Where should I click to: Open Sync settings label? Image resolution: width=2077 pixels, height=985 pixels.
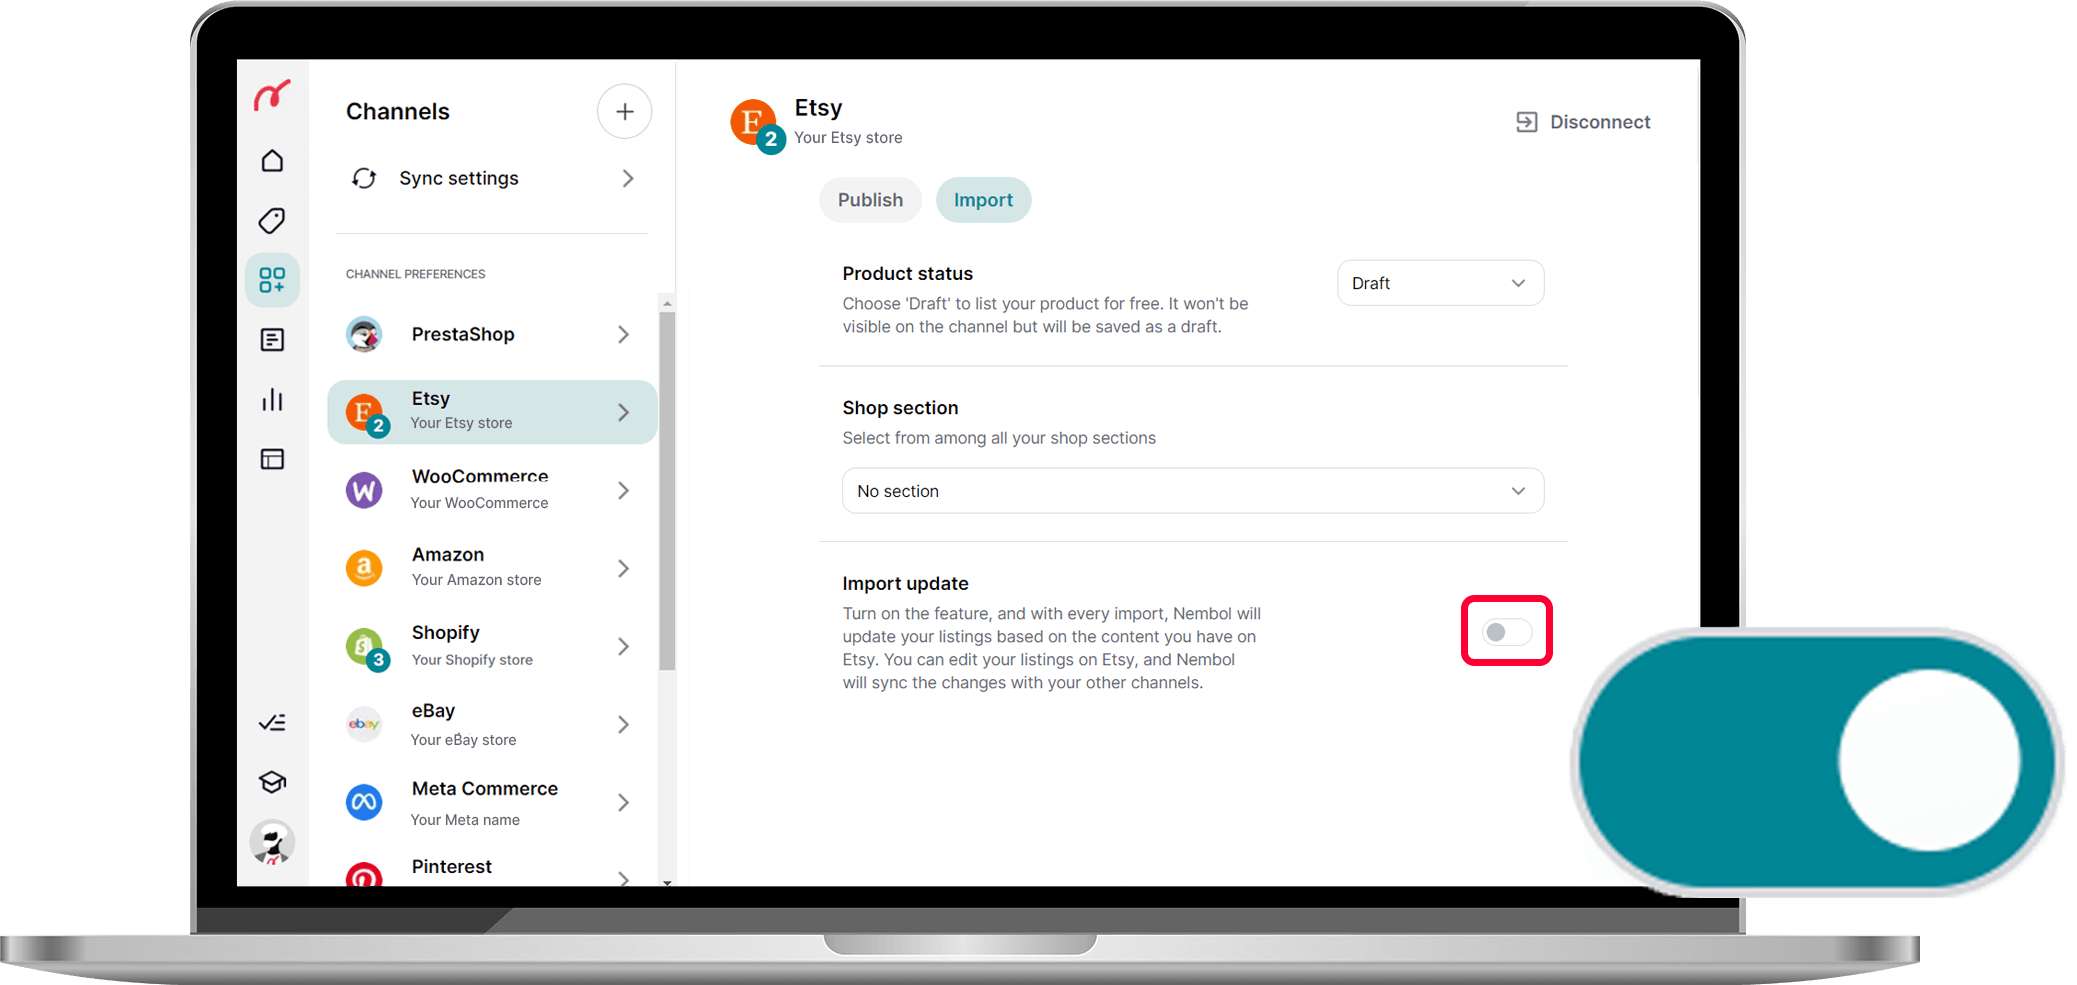point(459,178)
